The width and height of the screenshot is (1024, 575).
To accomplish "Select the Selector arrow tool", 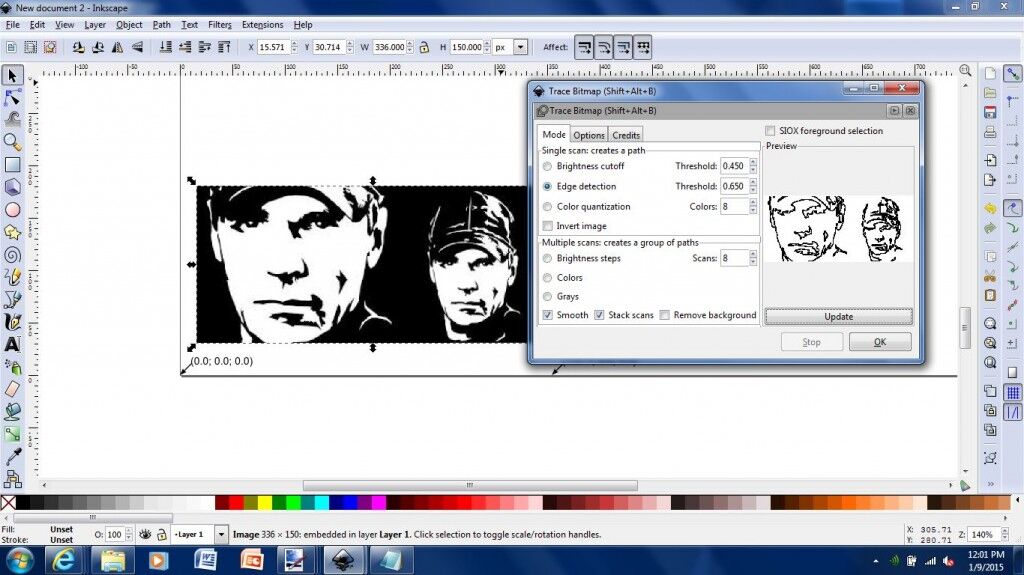I will coord(12,75).
